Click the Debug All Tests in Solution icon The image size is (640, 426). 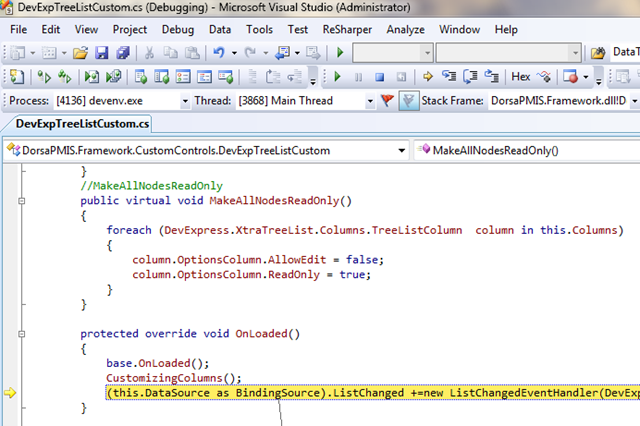coord(113,77)
